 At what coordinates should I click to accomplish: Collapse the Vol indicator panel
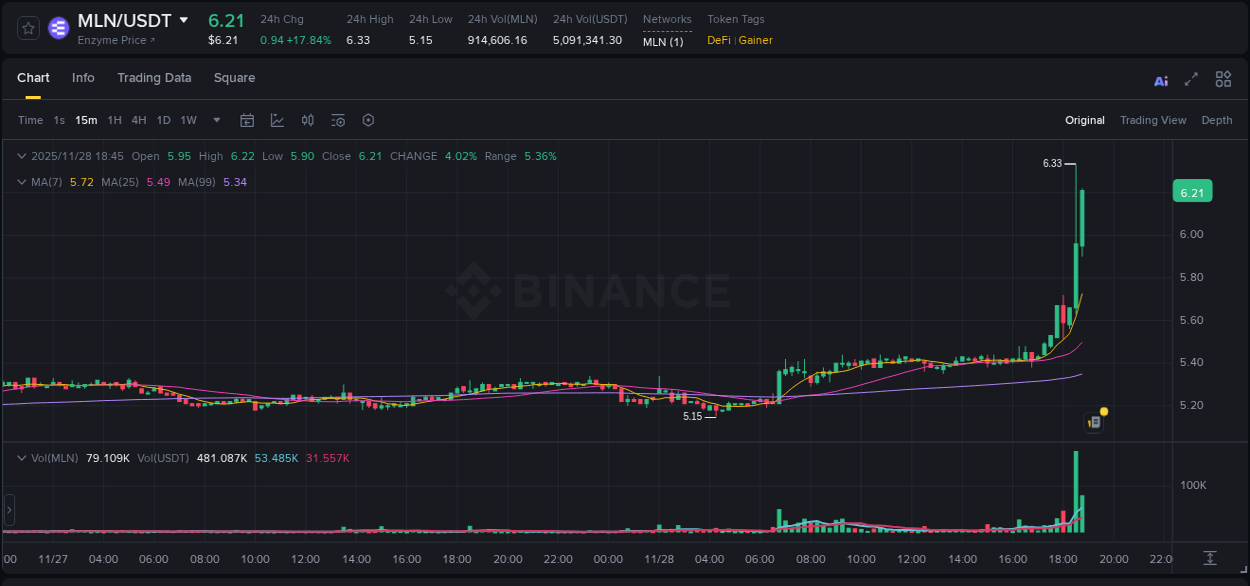(x=21, y=457)
